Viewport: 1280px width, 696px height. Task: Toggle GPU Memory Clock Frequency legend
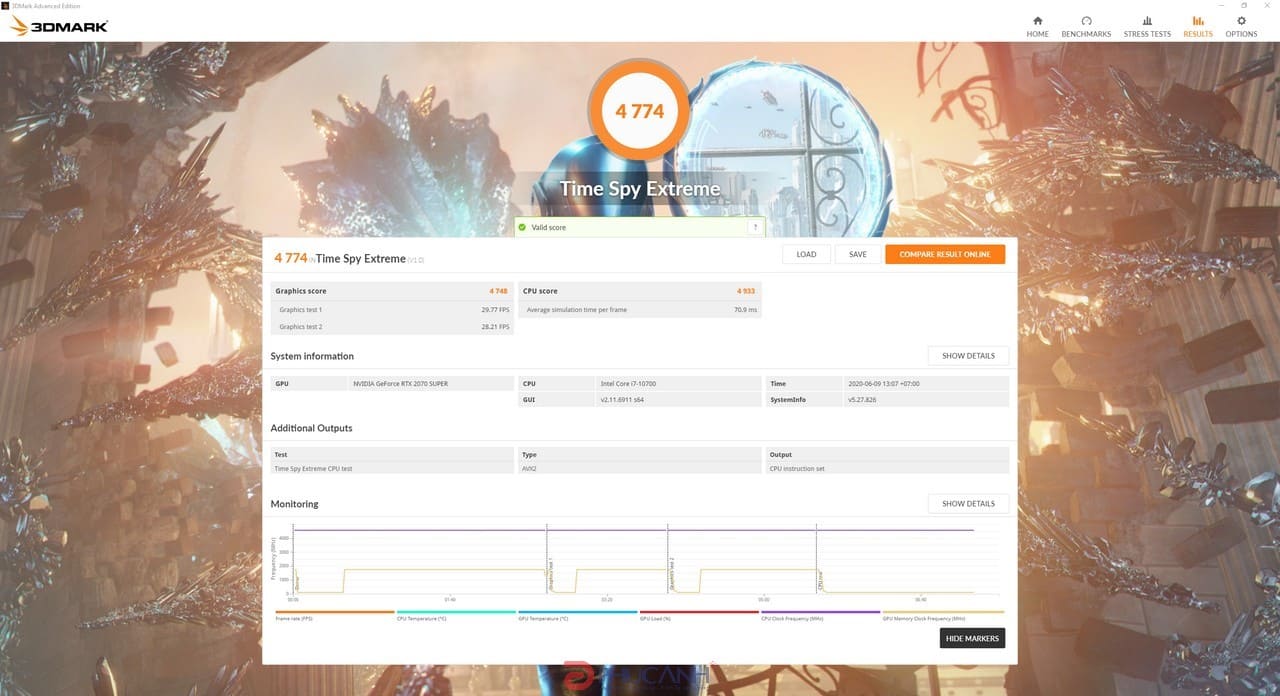[943, 615]
